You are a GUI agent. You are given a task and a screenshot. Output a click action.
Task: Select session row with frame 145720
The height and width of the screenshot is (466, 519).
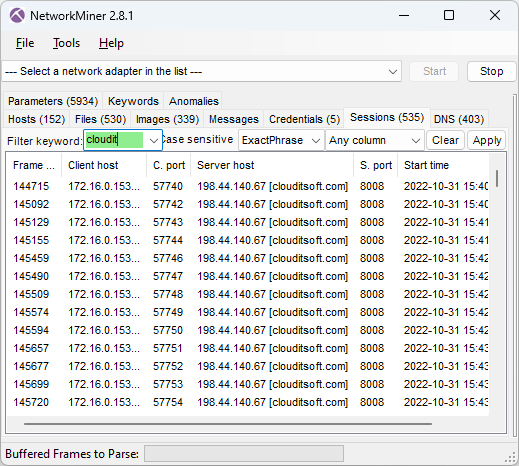click(248, 402)
